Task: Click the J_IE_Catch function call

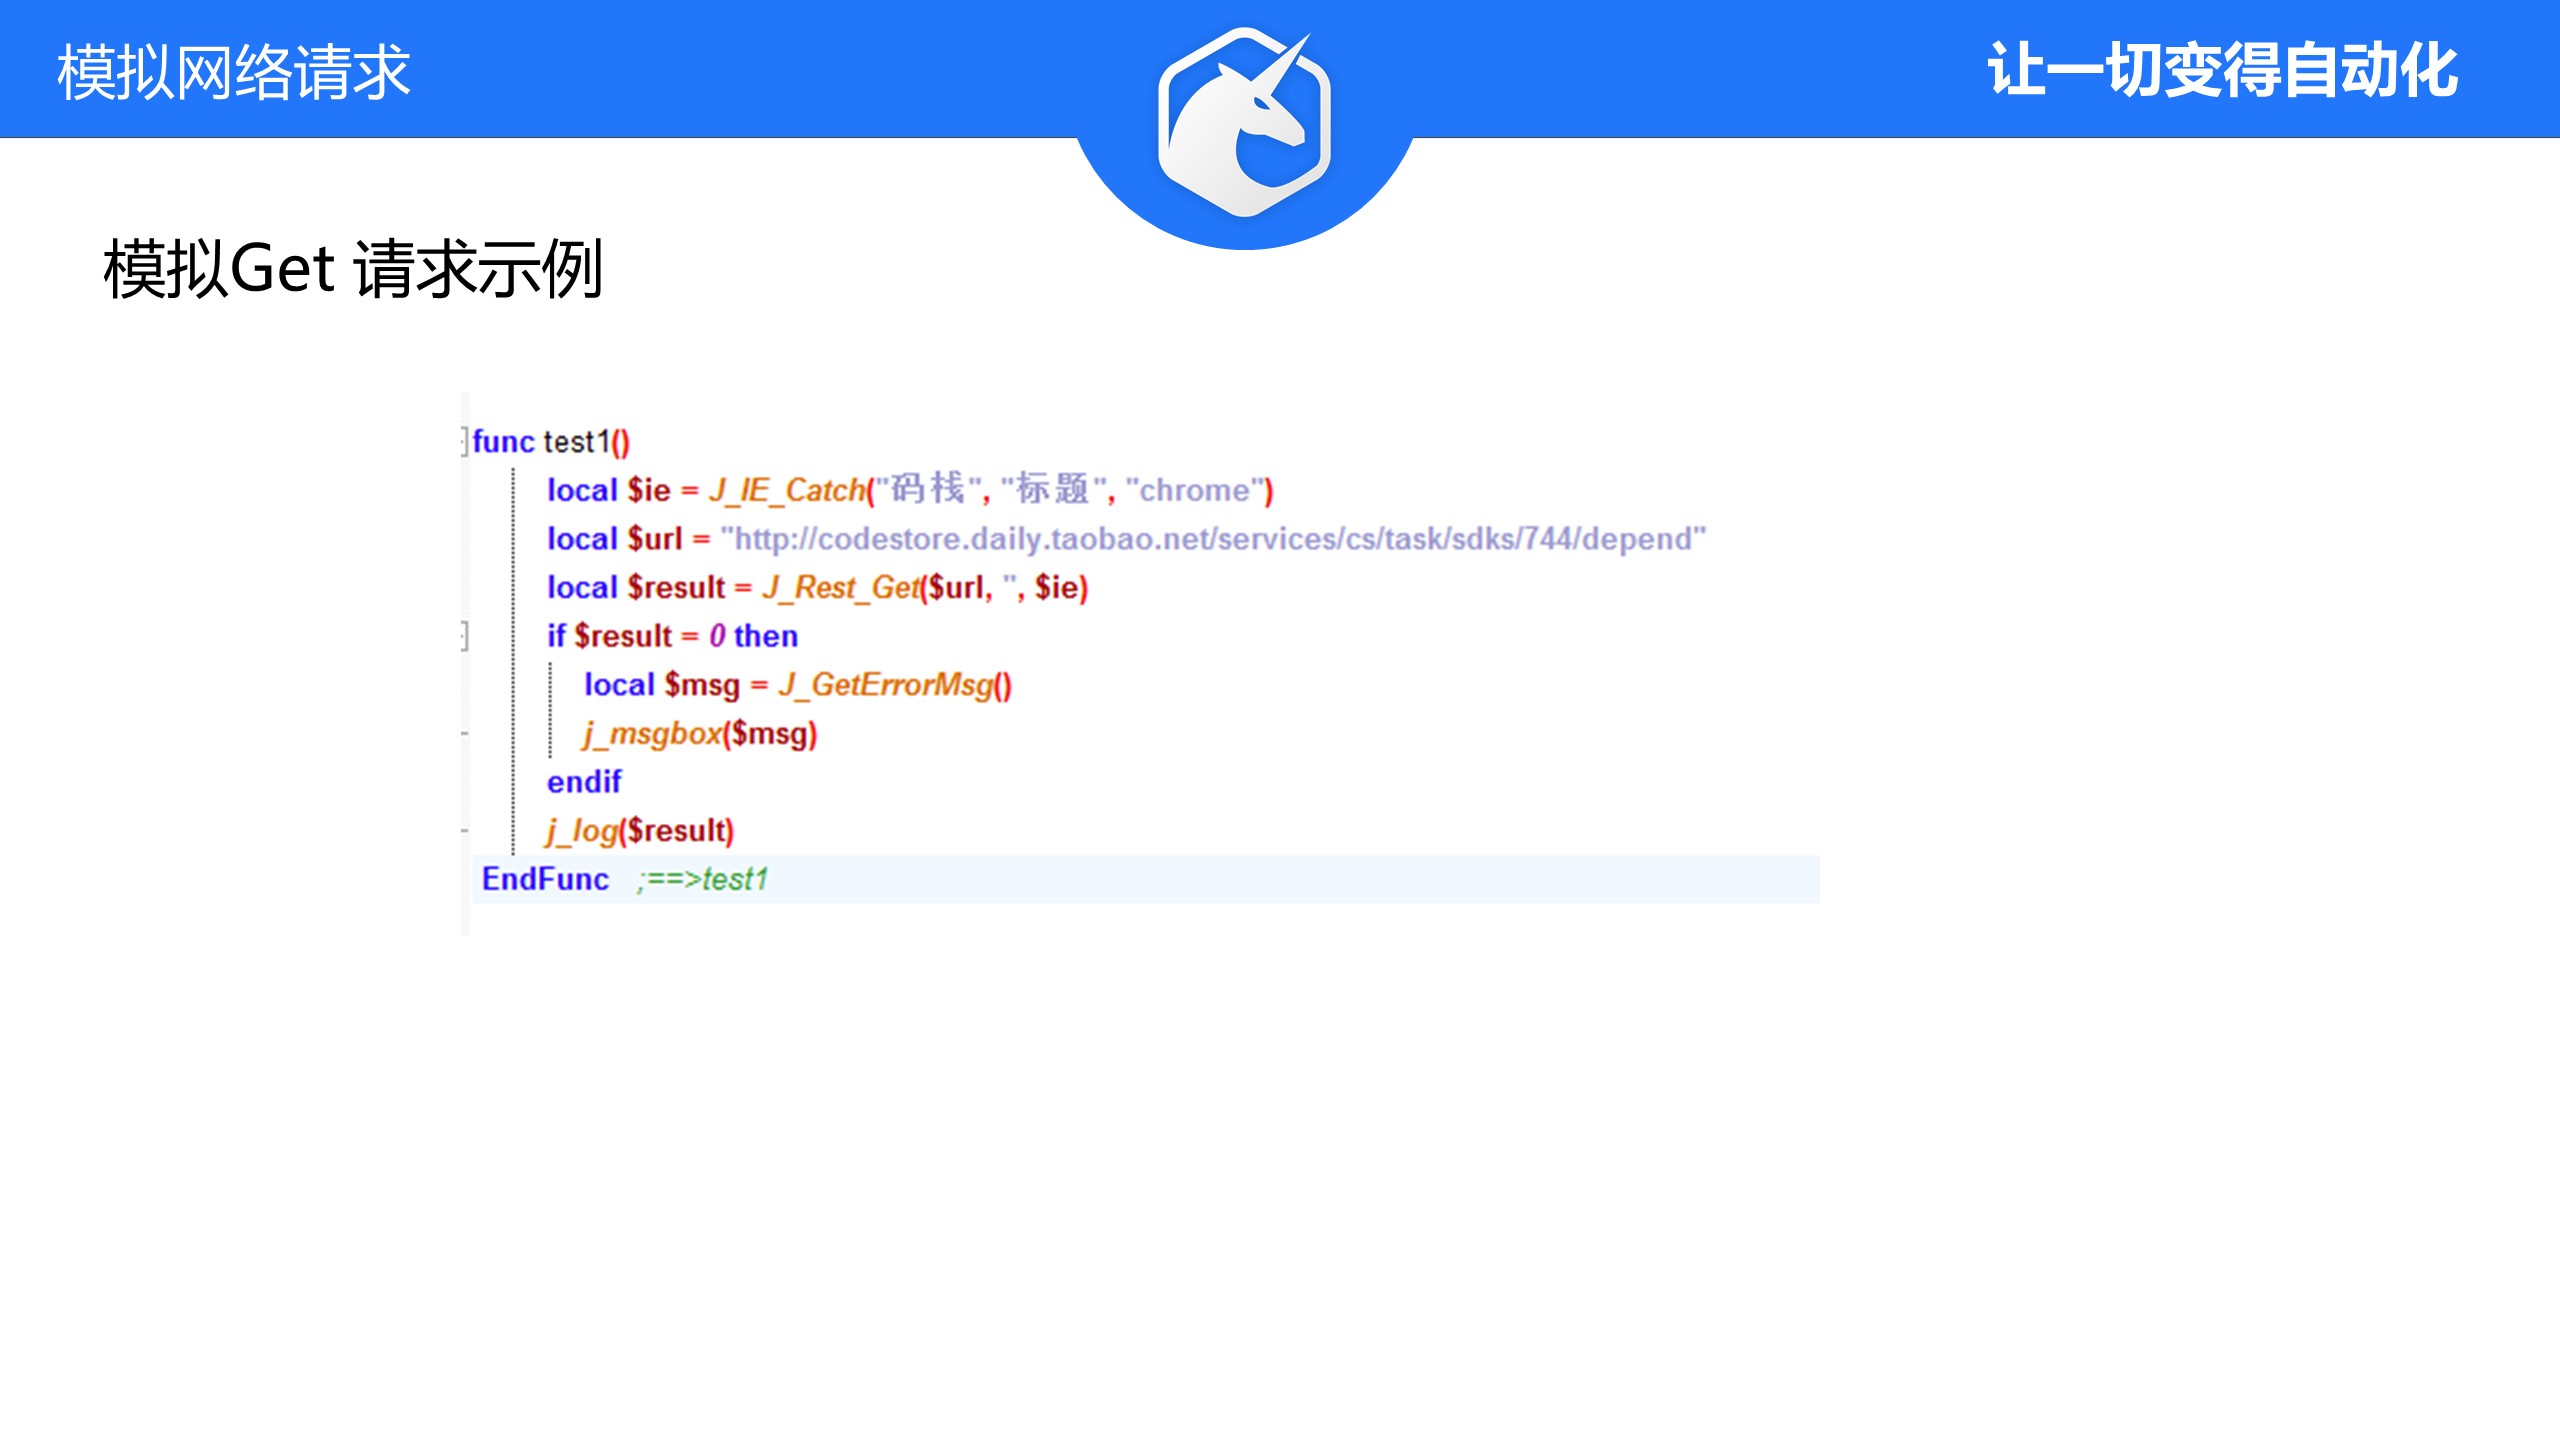Action: [787, 490]
